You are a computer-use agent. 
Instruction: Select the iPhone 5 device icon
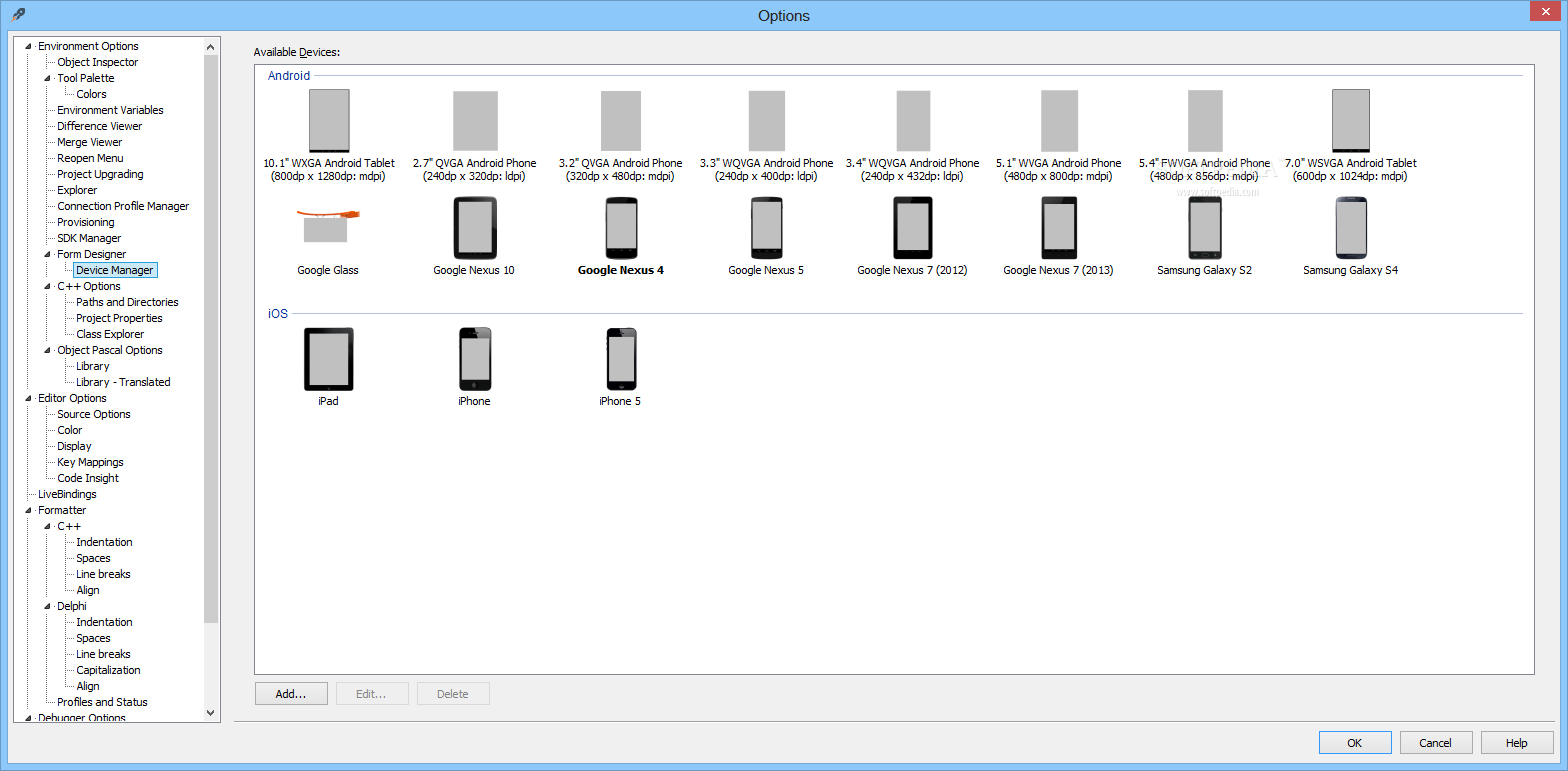click(621, 359)
